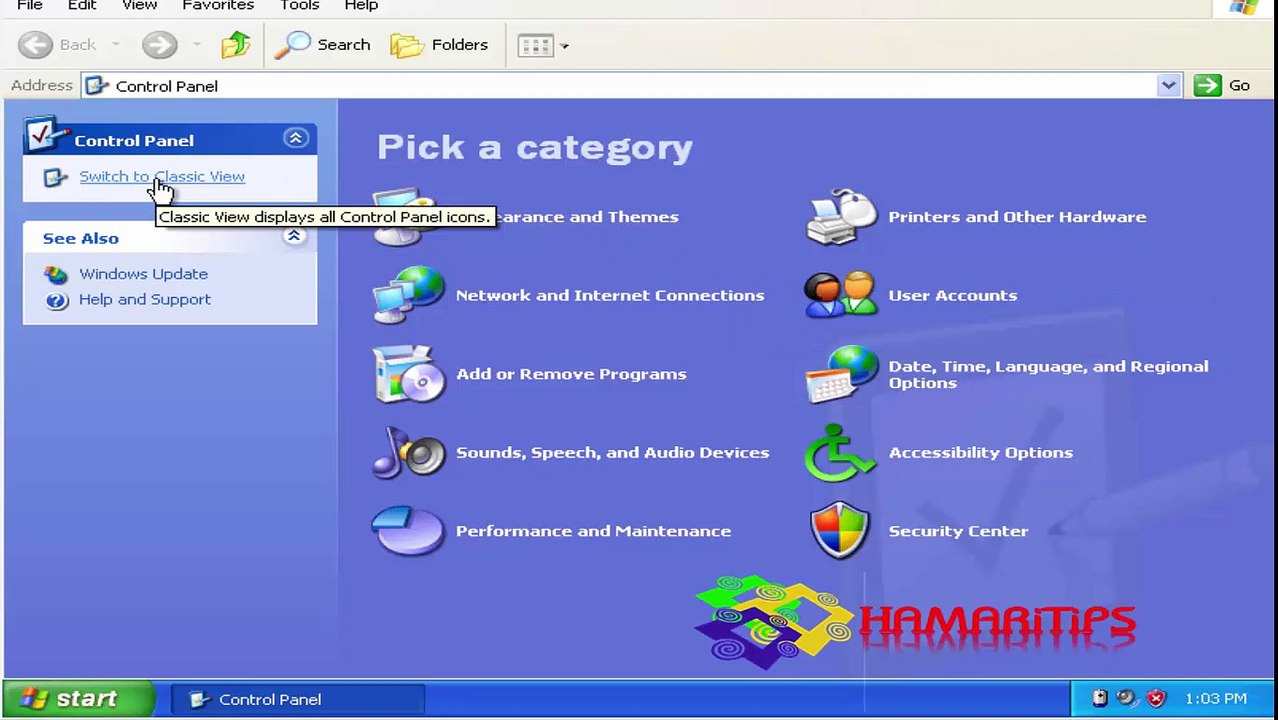Open Performance and Maintenance pie chart icon

point(408,530)
